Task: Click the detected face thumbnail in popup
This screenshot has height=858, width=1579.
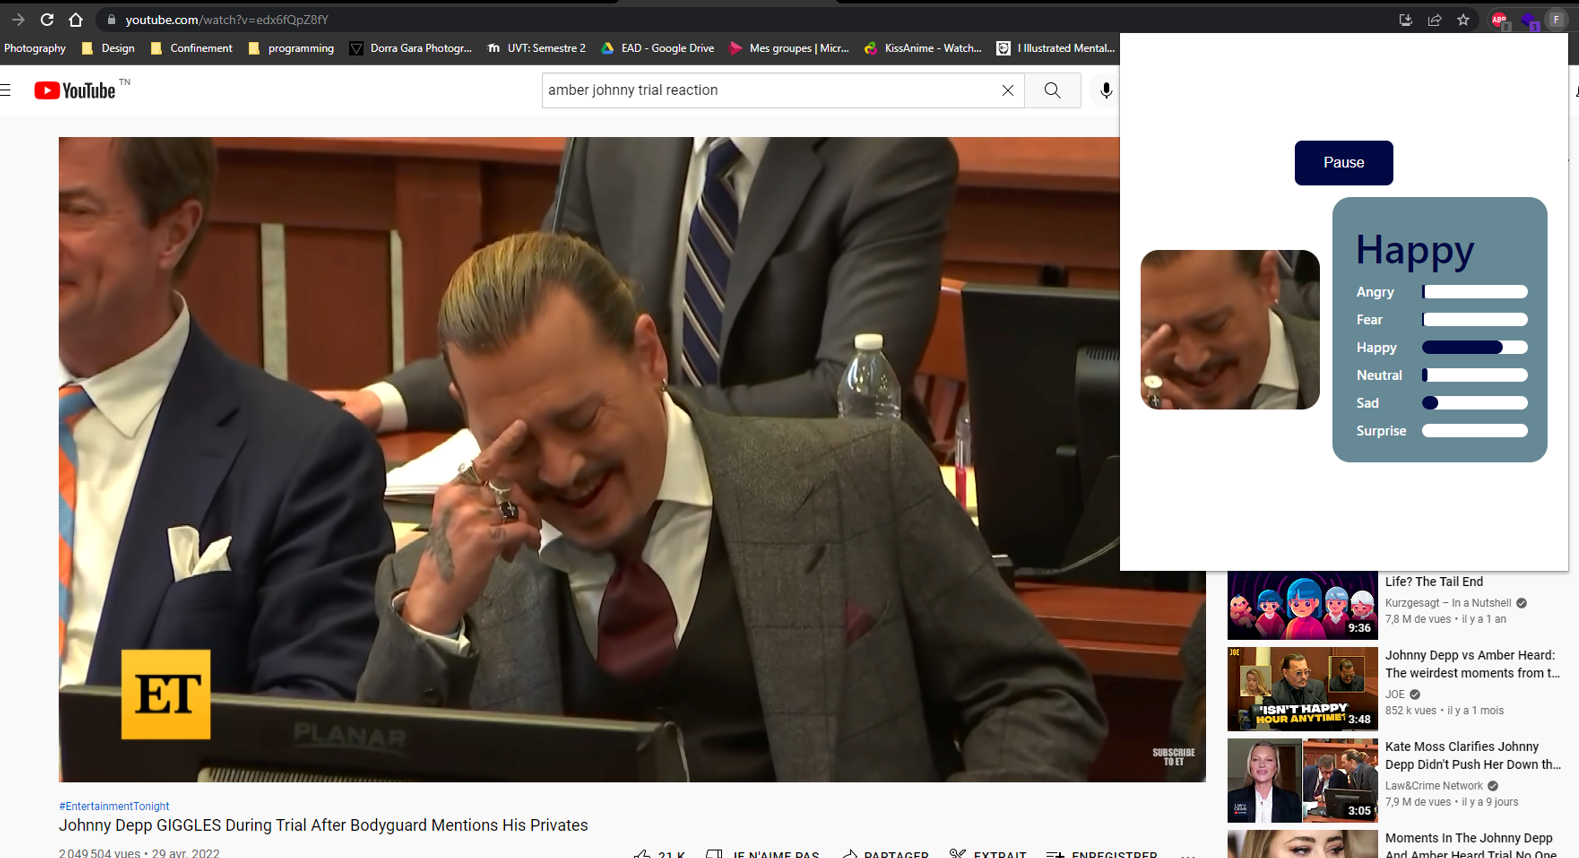Action: point(1230,329)
